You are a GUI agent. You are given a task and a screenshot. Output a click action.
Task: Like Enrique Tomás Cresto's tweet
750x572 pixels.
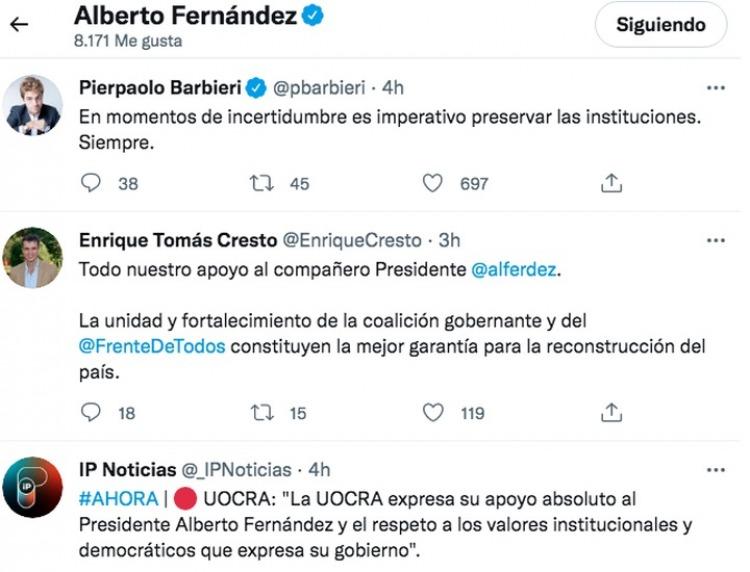(x=433, y=412)
